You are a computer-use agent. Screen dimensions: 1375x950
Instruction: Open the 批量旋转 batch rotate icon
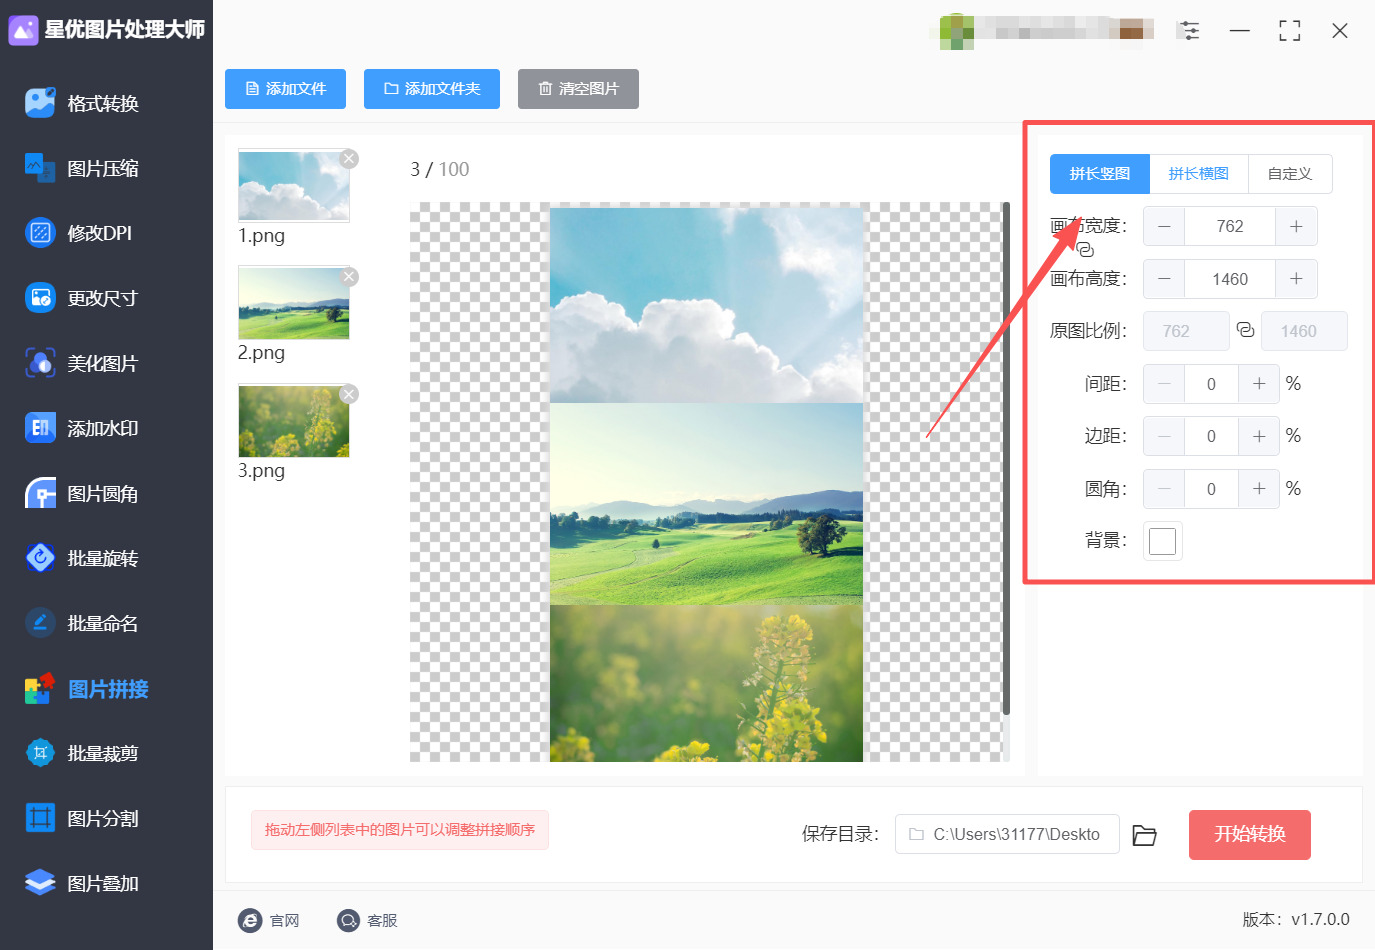point(40,558)
